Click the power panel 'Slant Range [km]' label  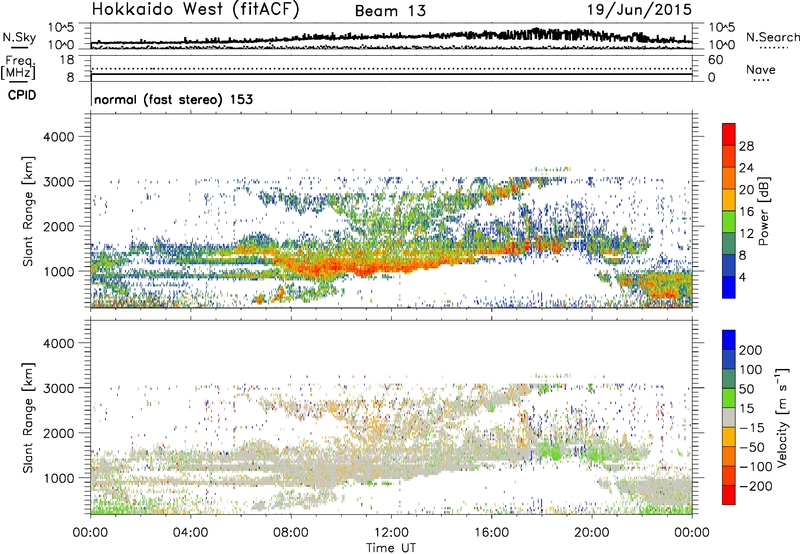pos(28,212)
